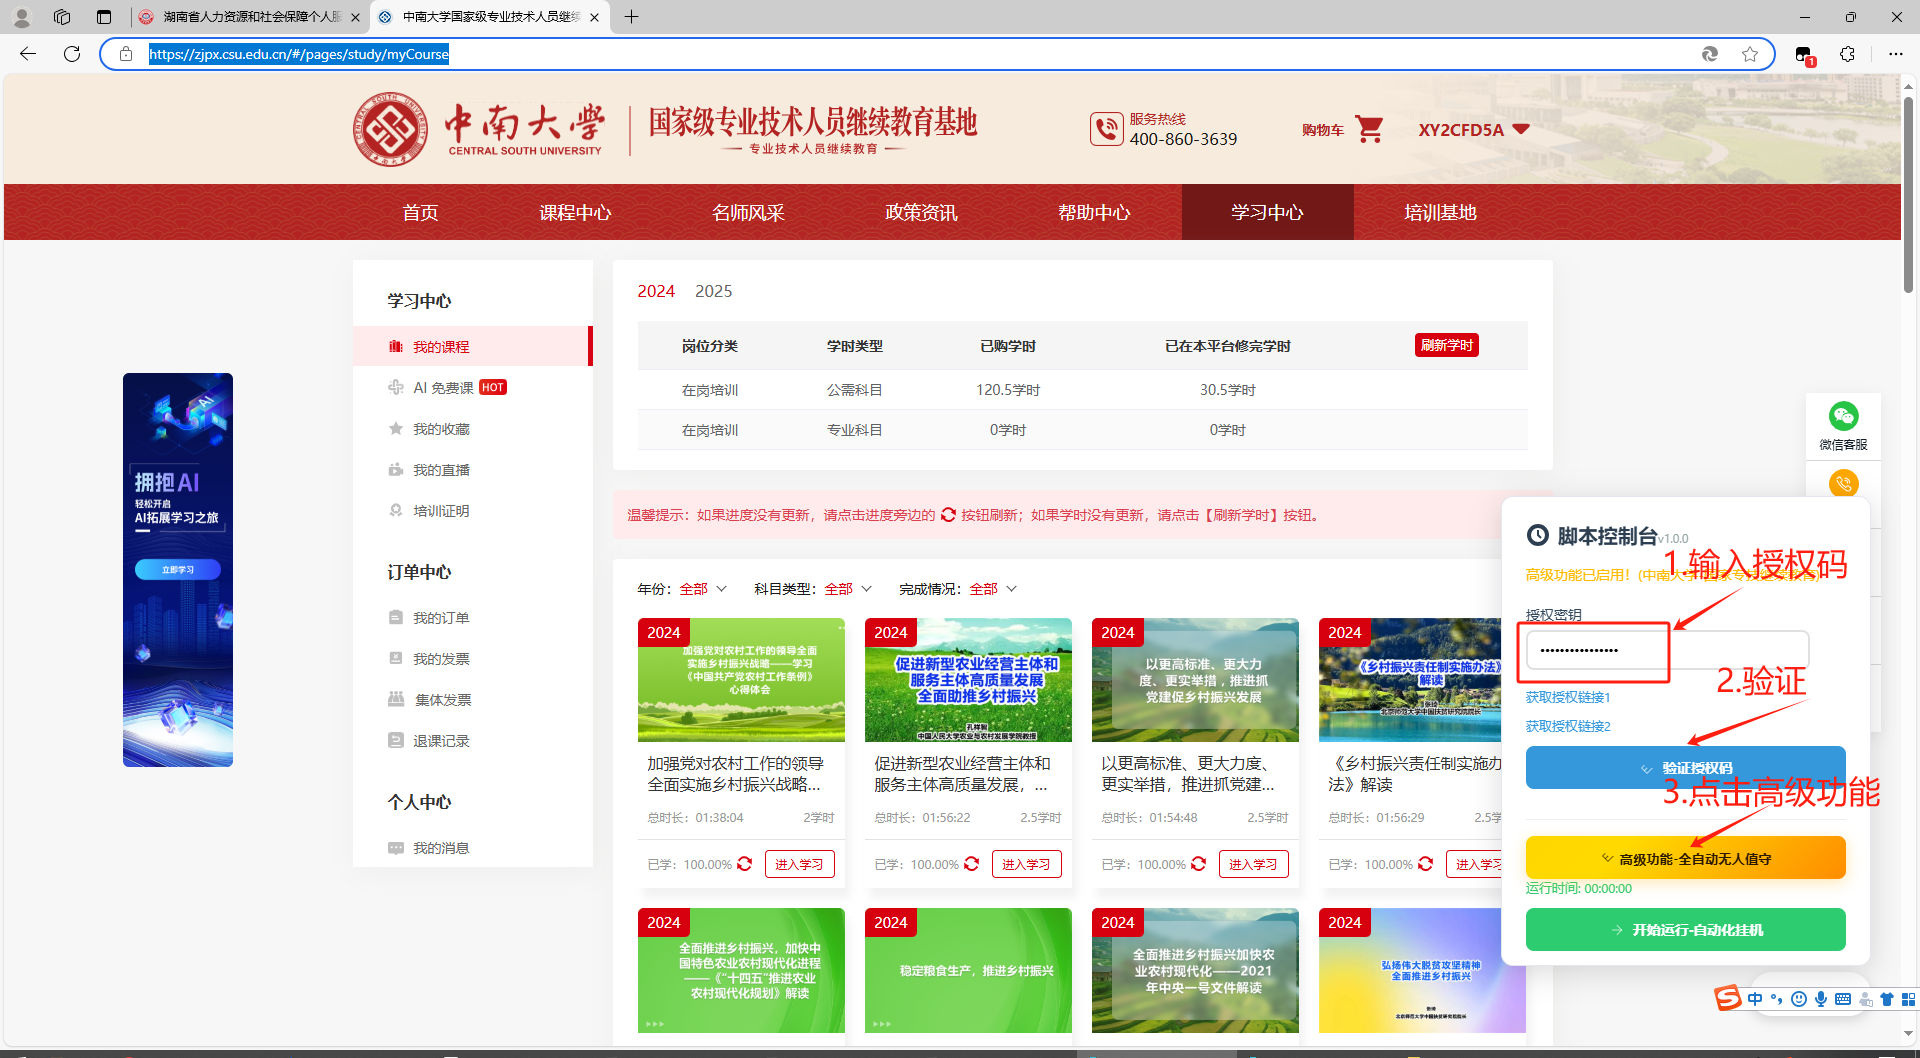Screen dimensions: 1920x1058
Task: Click the 刷新学时 button
Action: click(x=1447, y=345)
